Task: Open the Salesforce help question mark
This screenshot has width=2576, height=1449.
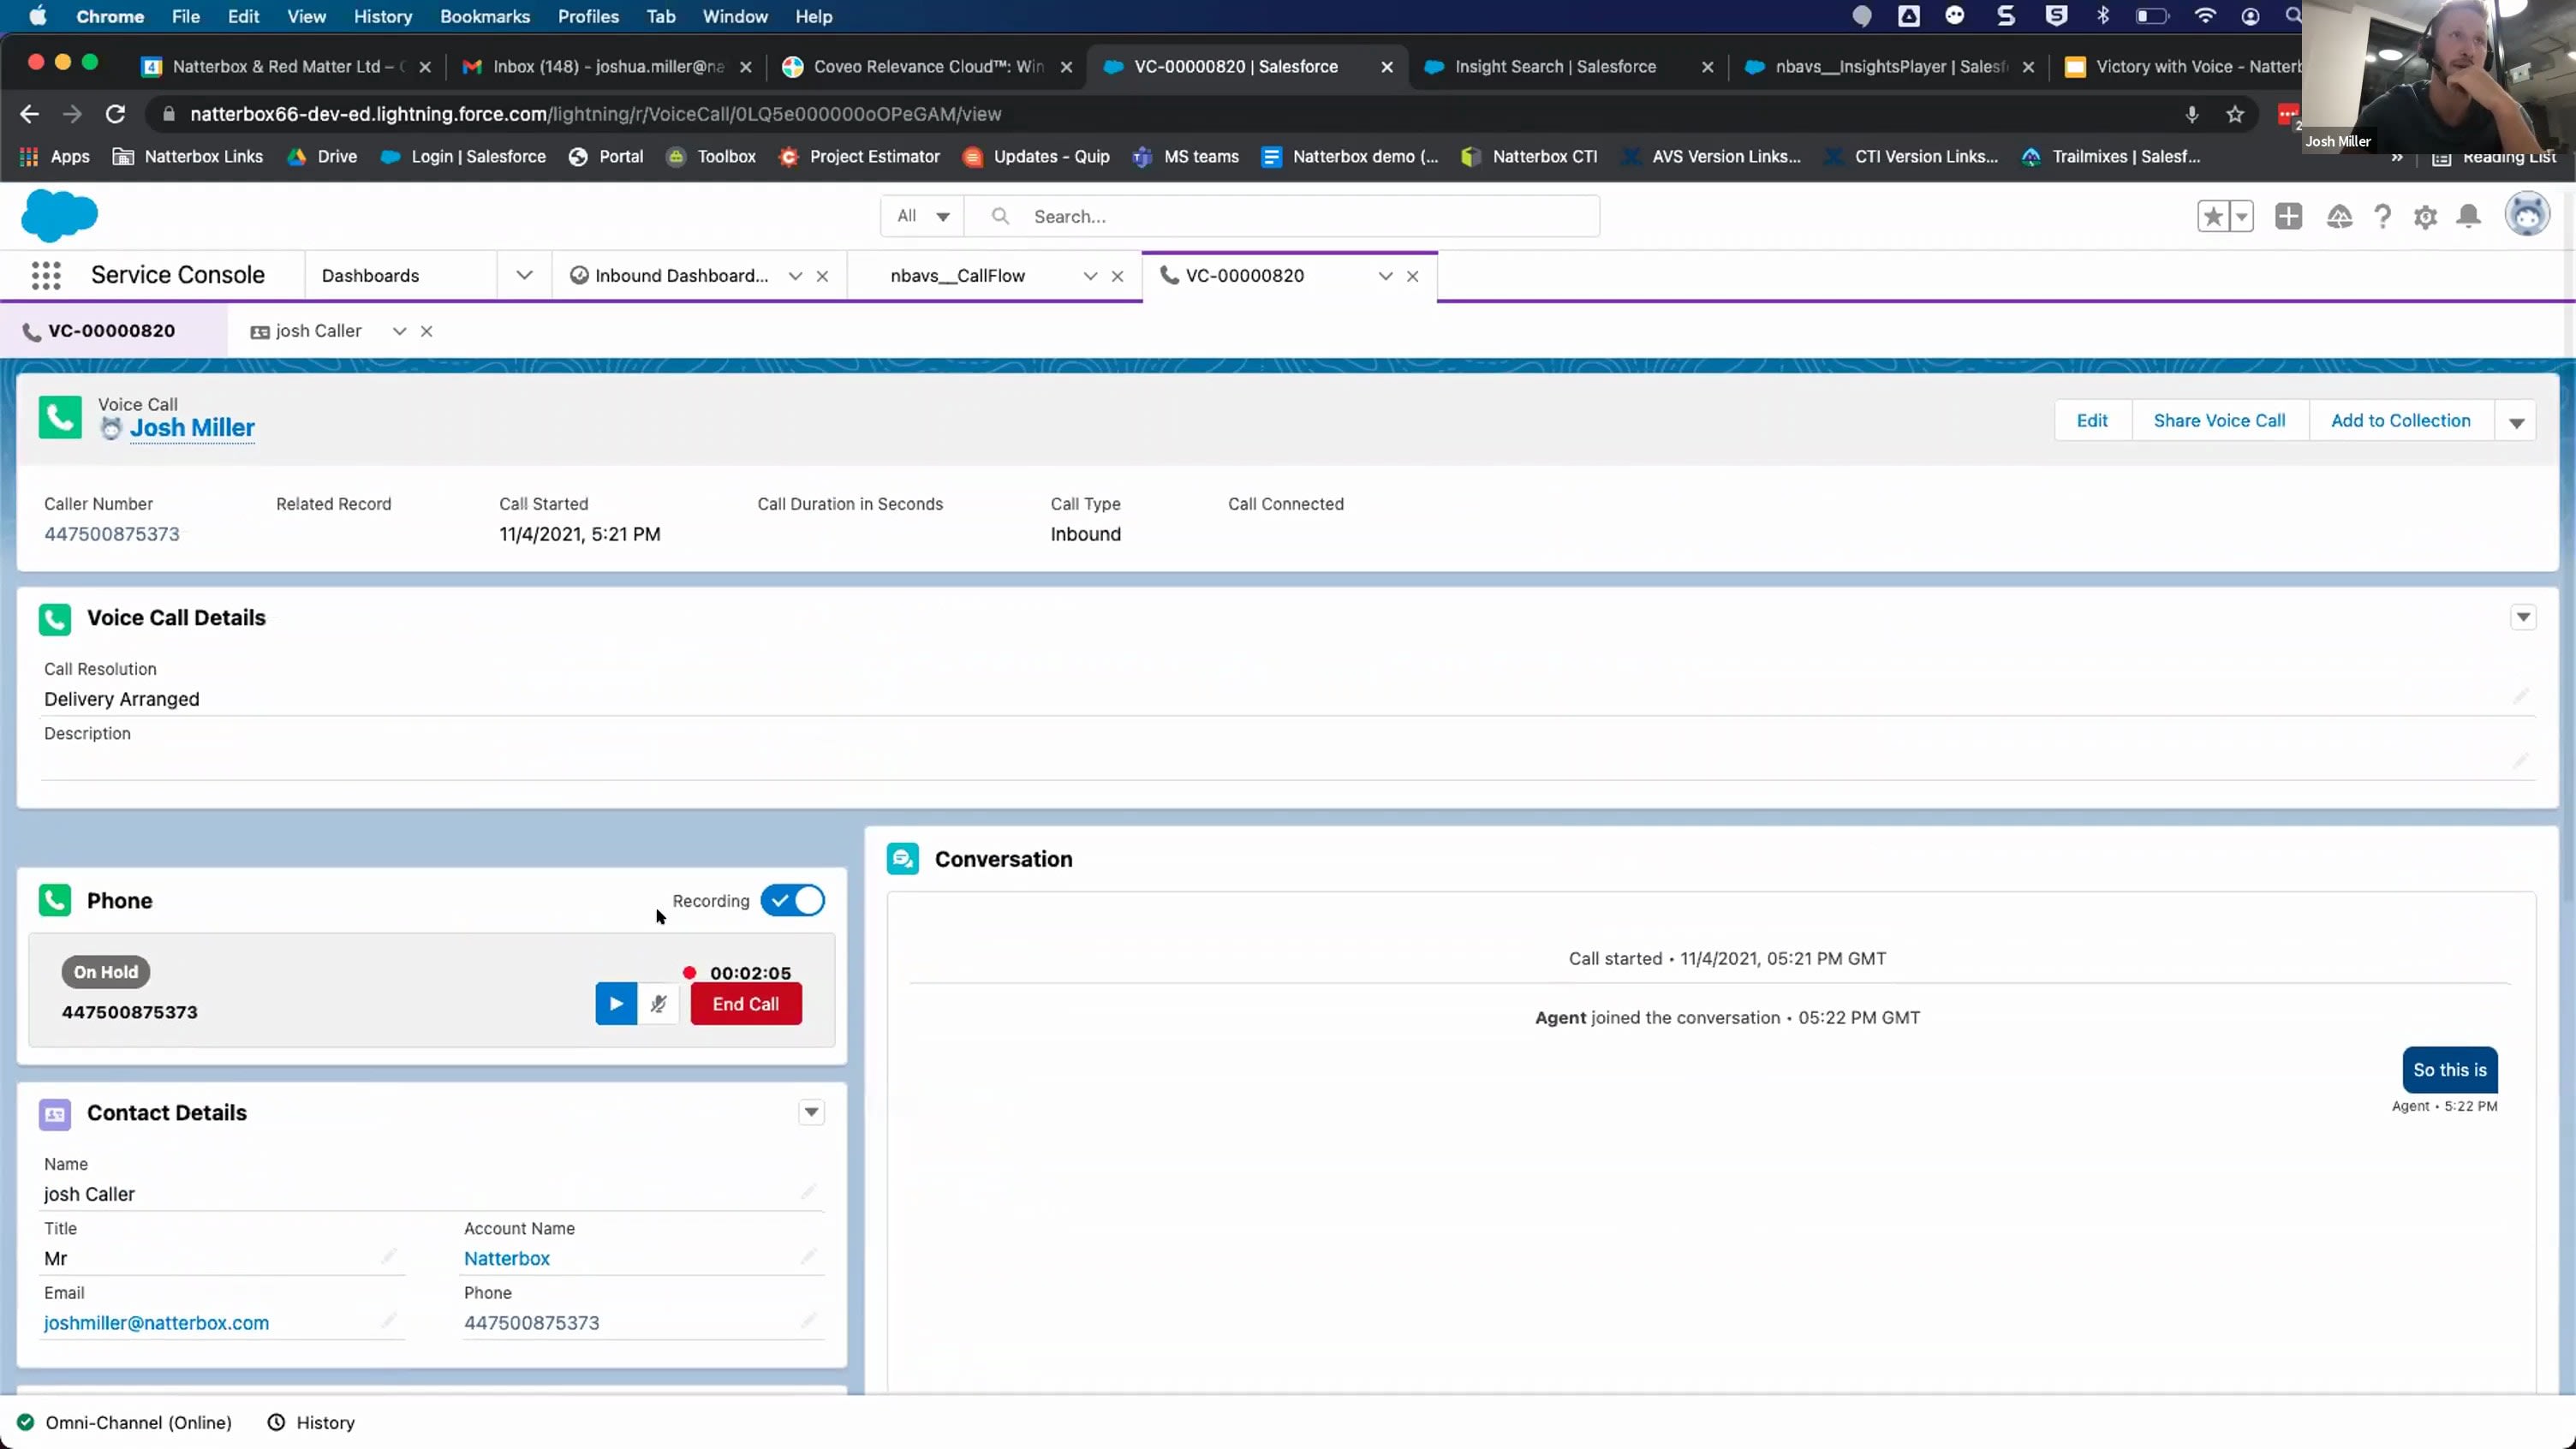Action: pos(2383,217)
